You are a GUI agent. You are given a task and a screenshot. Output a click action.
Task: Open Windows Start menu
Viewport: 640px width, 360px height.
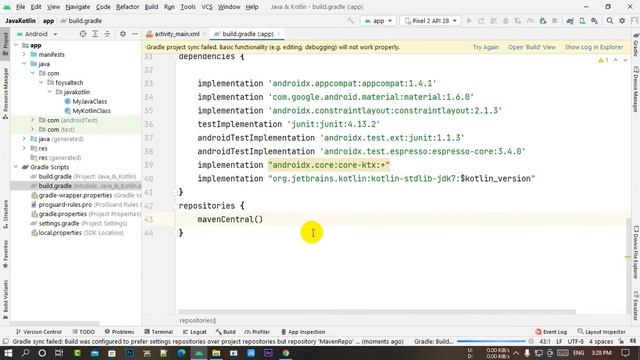pos(8,353)
